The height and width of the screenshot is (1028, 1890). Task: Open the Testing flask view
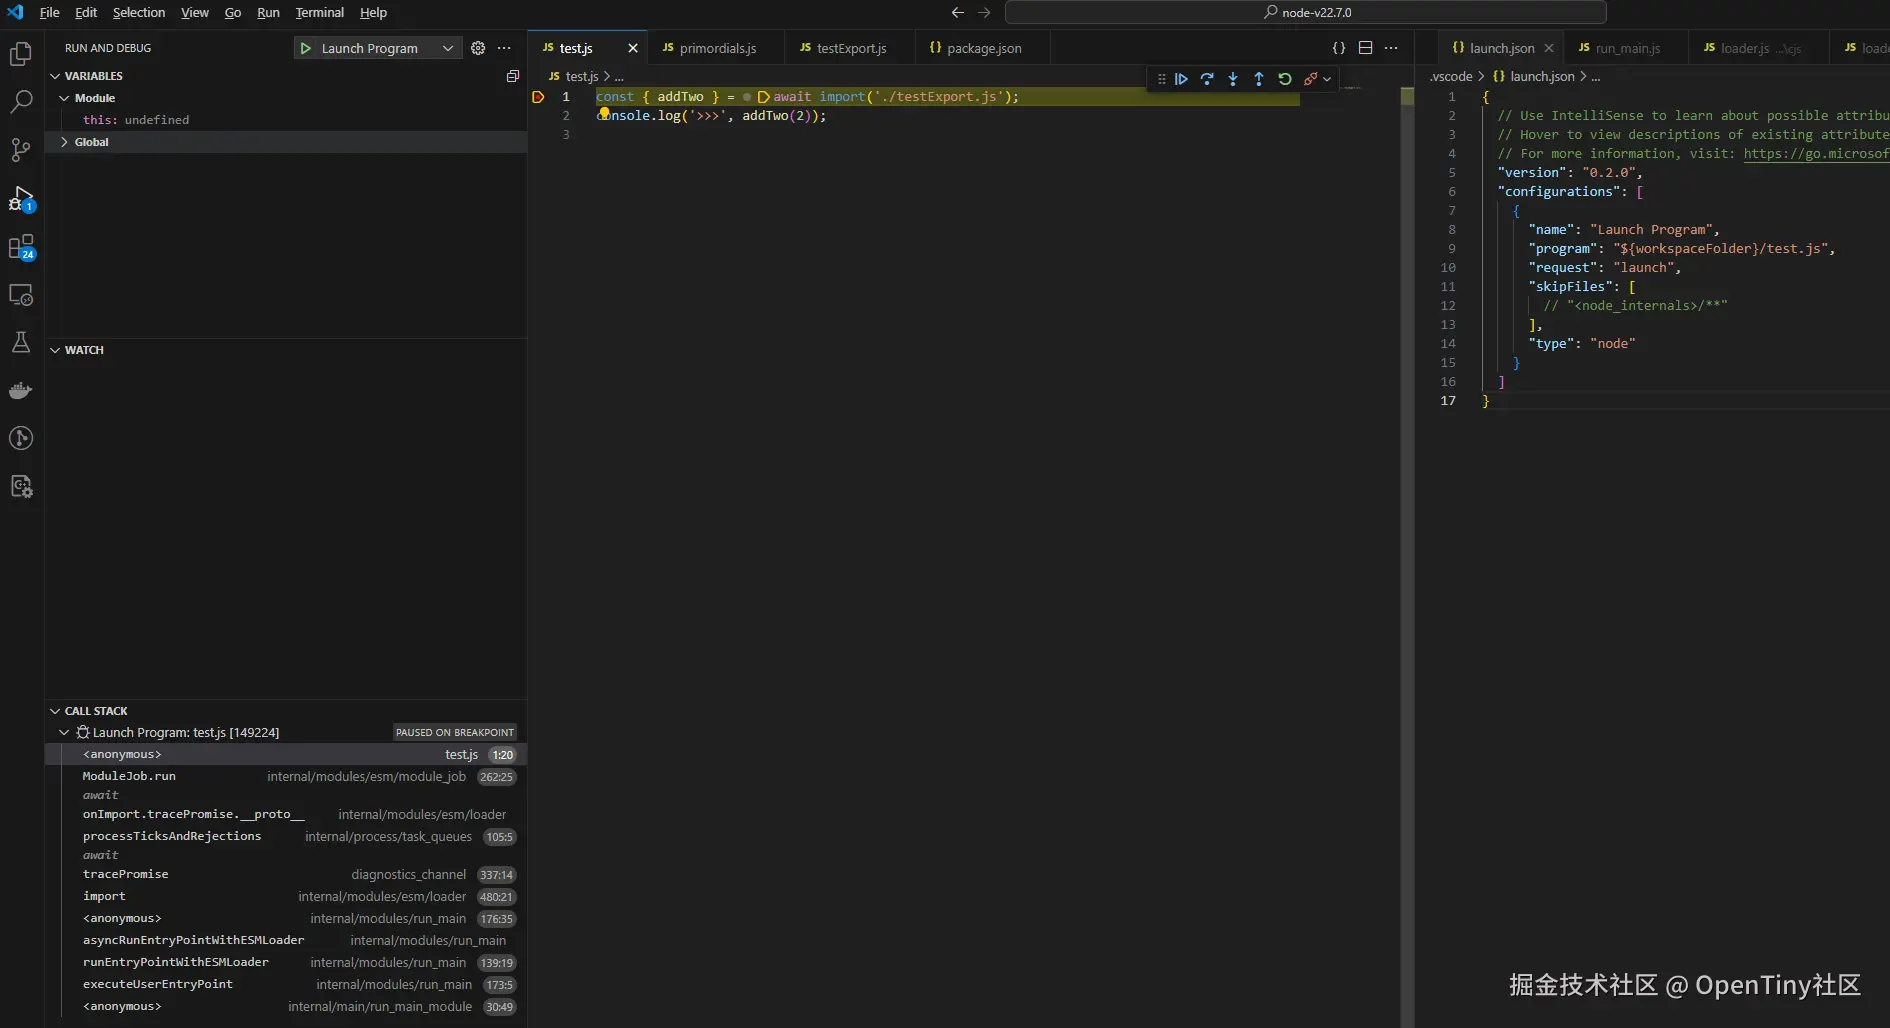click(21, 342)
